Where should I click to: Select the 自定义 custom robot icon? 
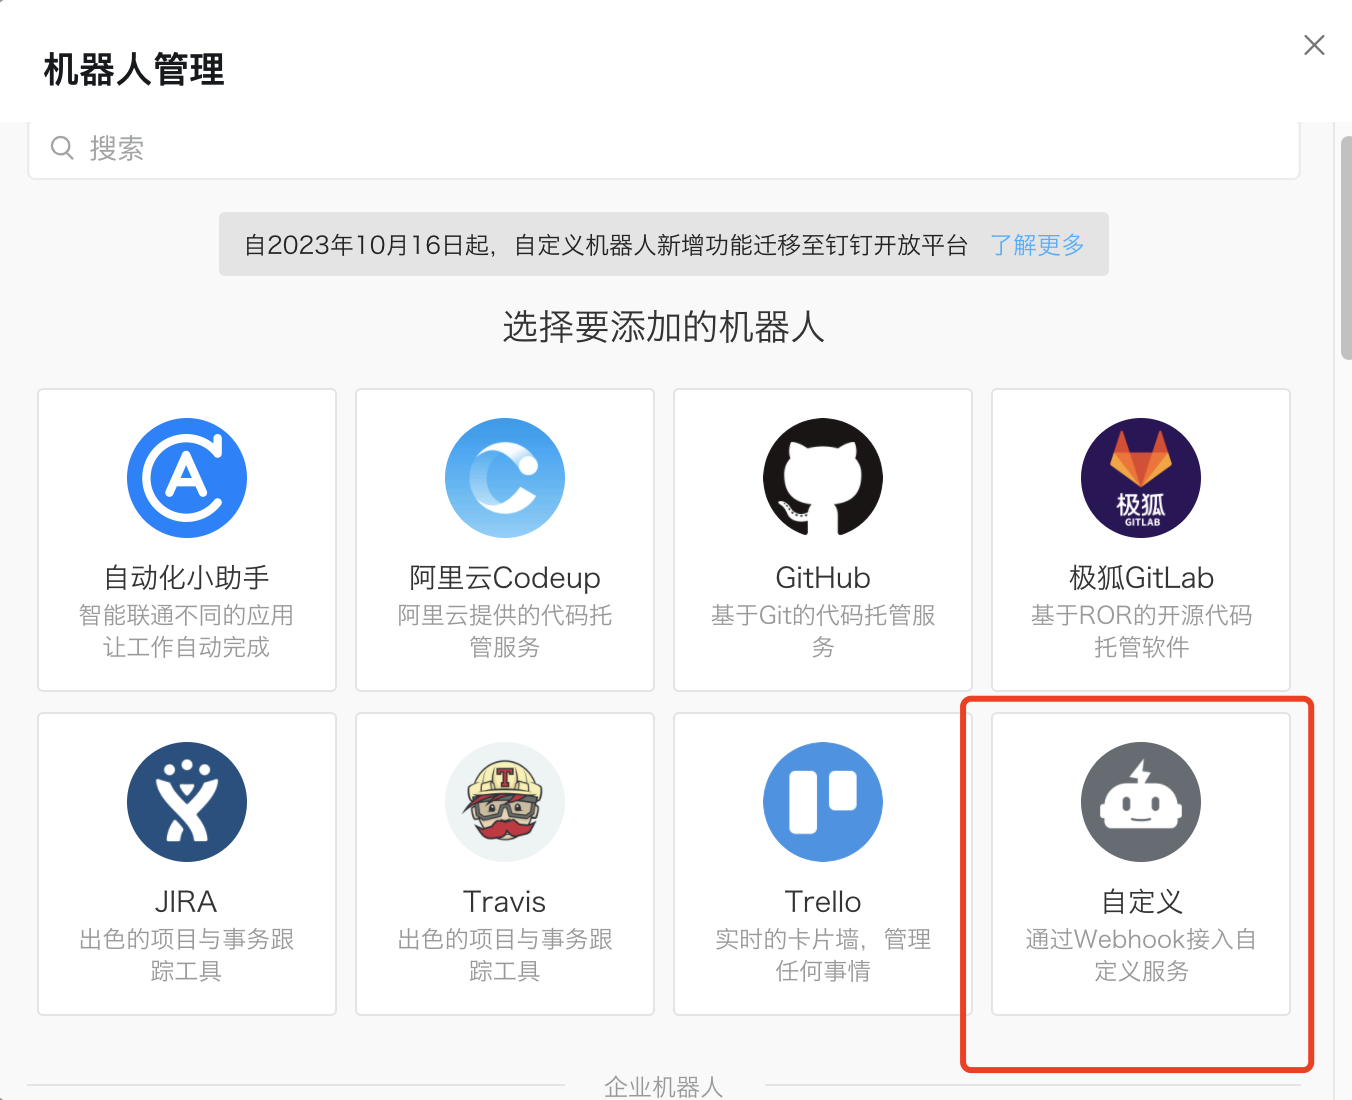coord(1141,802)
